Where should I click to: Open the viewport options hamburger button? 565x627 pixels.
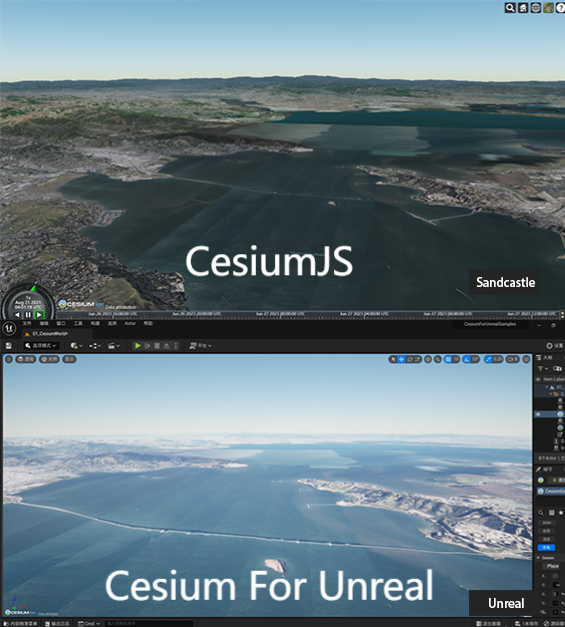[x=9, y=359]
